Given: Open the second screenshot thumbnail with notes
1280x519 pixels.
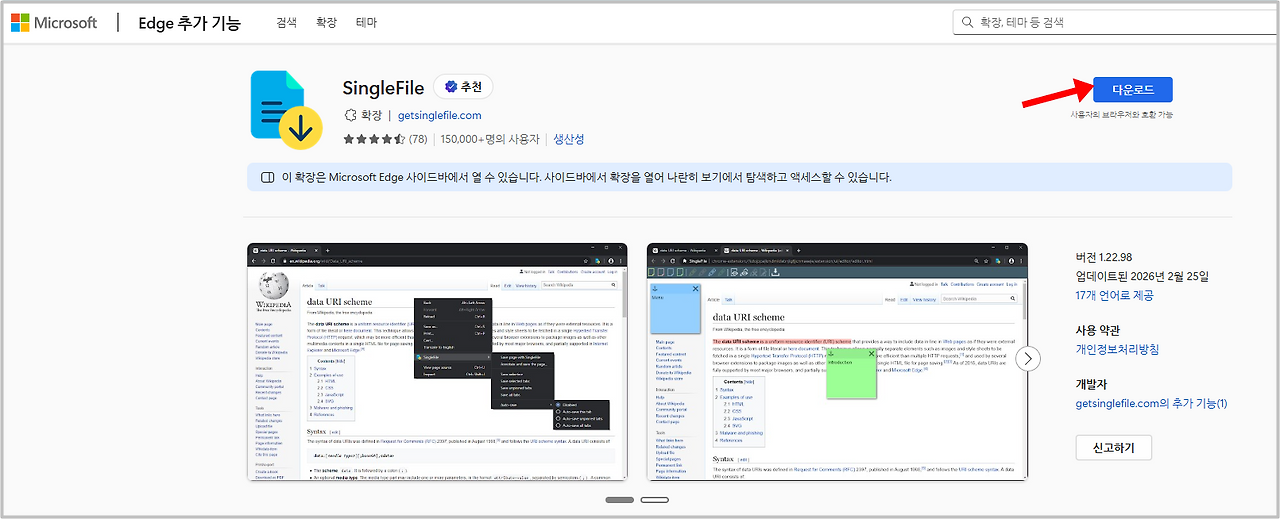Looking at the screenshot, I should (x=837, y=361).
